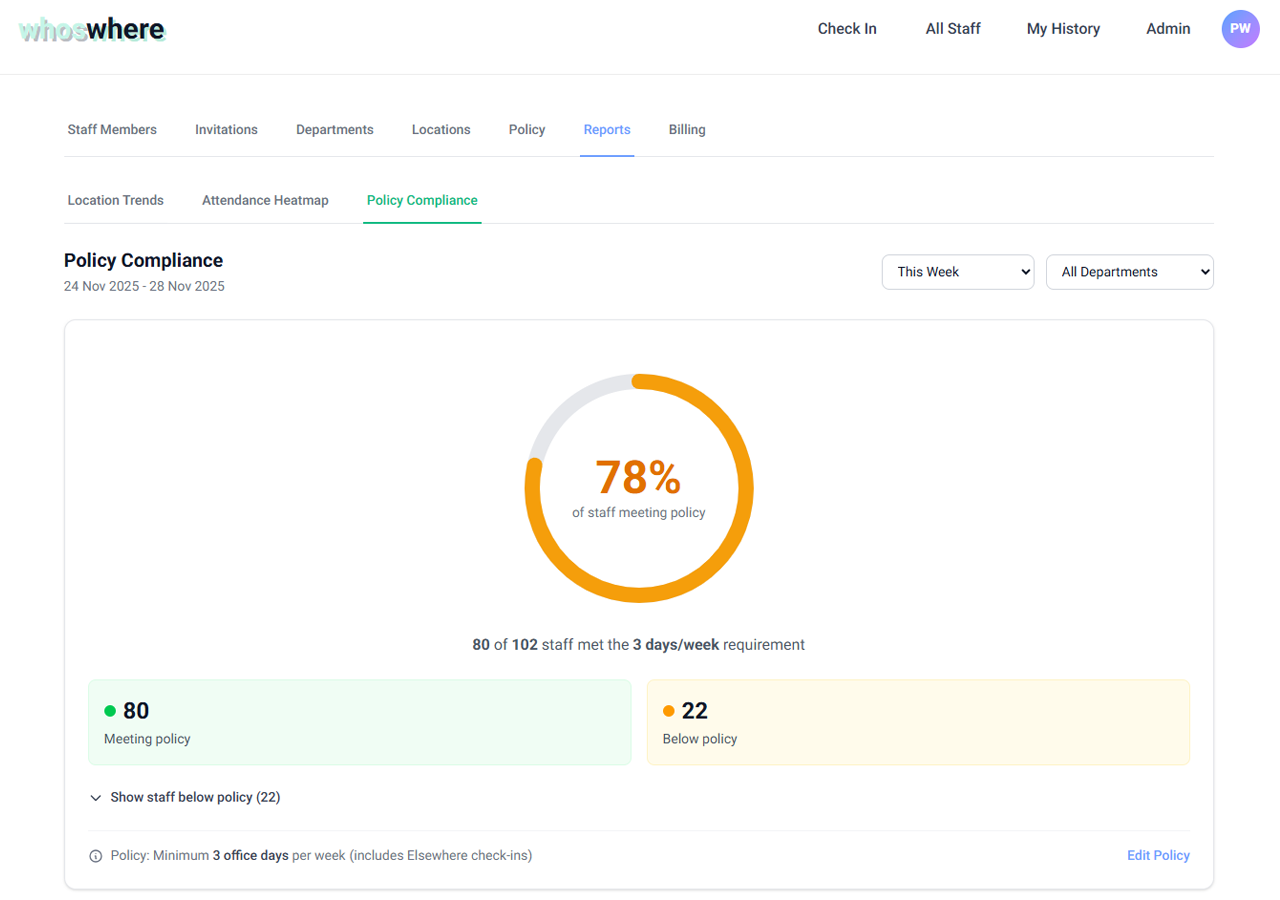Open the PW user avatar menu
The image size is (1280, 900).
click(1240, 29)
